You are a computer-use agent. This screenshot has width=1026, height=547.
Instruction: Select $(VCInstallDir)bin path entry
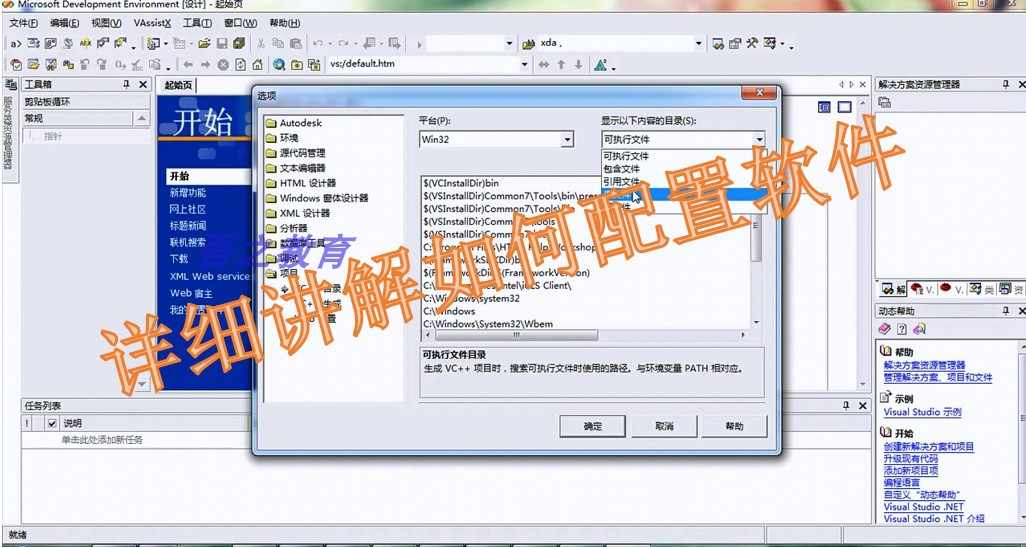coord(461,183)
